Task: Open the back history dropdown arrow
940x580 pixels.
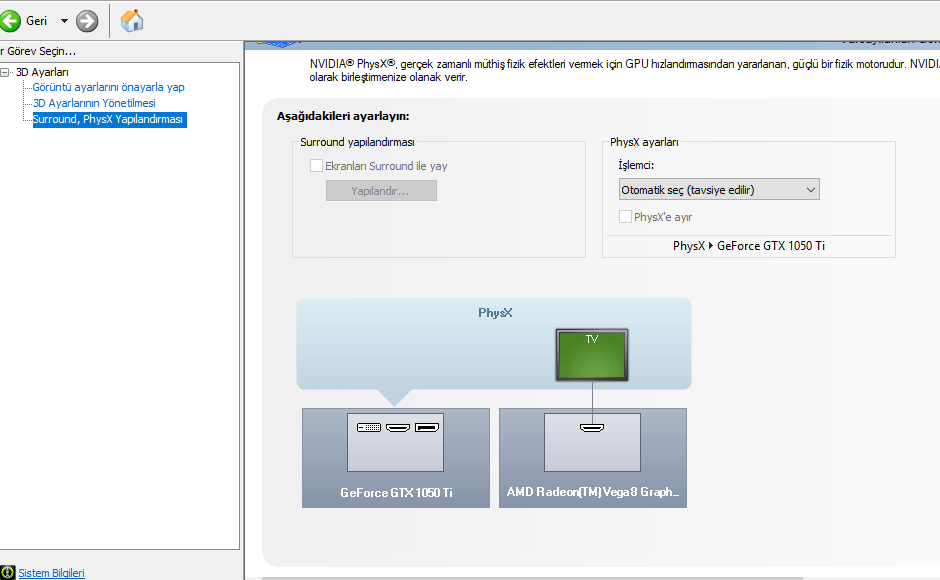Action: tap(64, 21)
